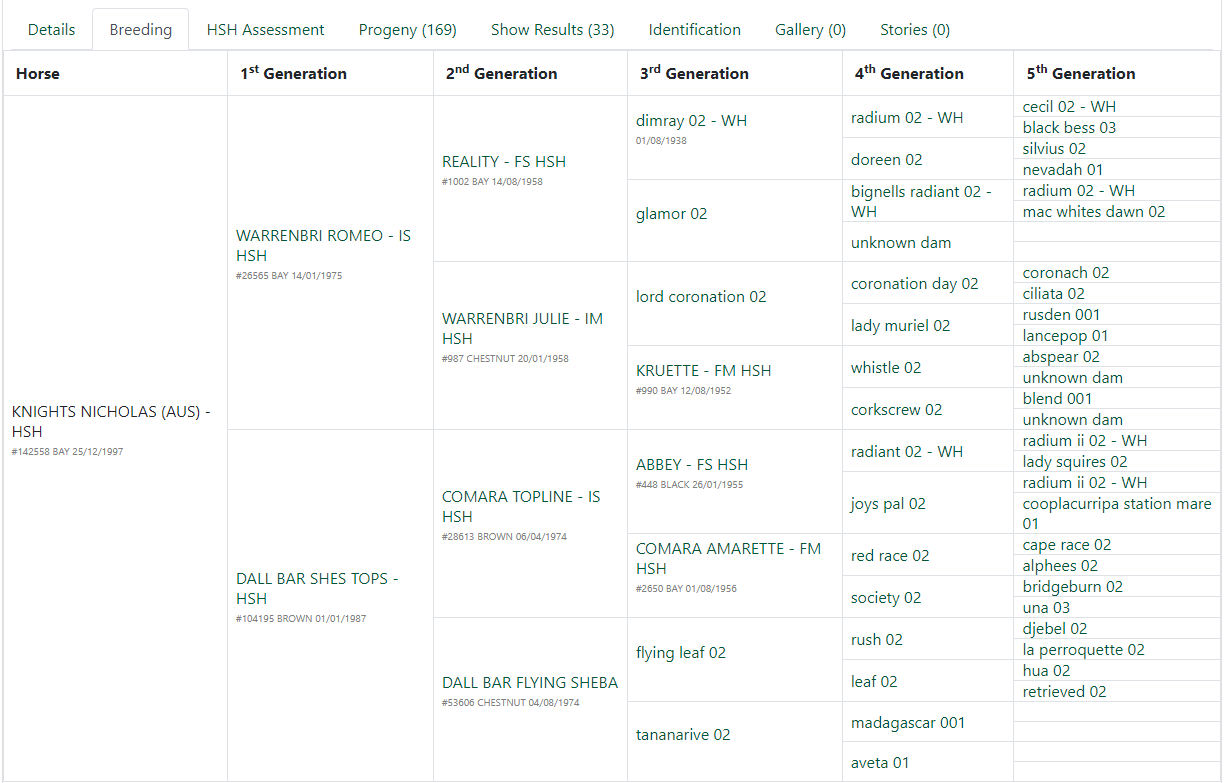Open the Gallery (0) tab
Viewport: 1226px width, 783px height.
click(810, 30)
